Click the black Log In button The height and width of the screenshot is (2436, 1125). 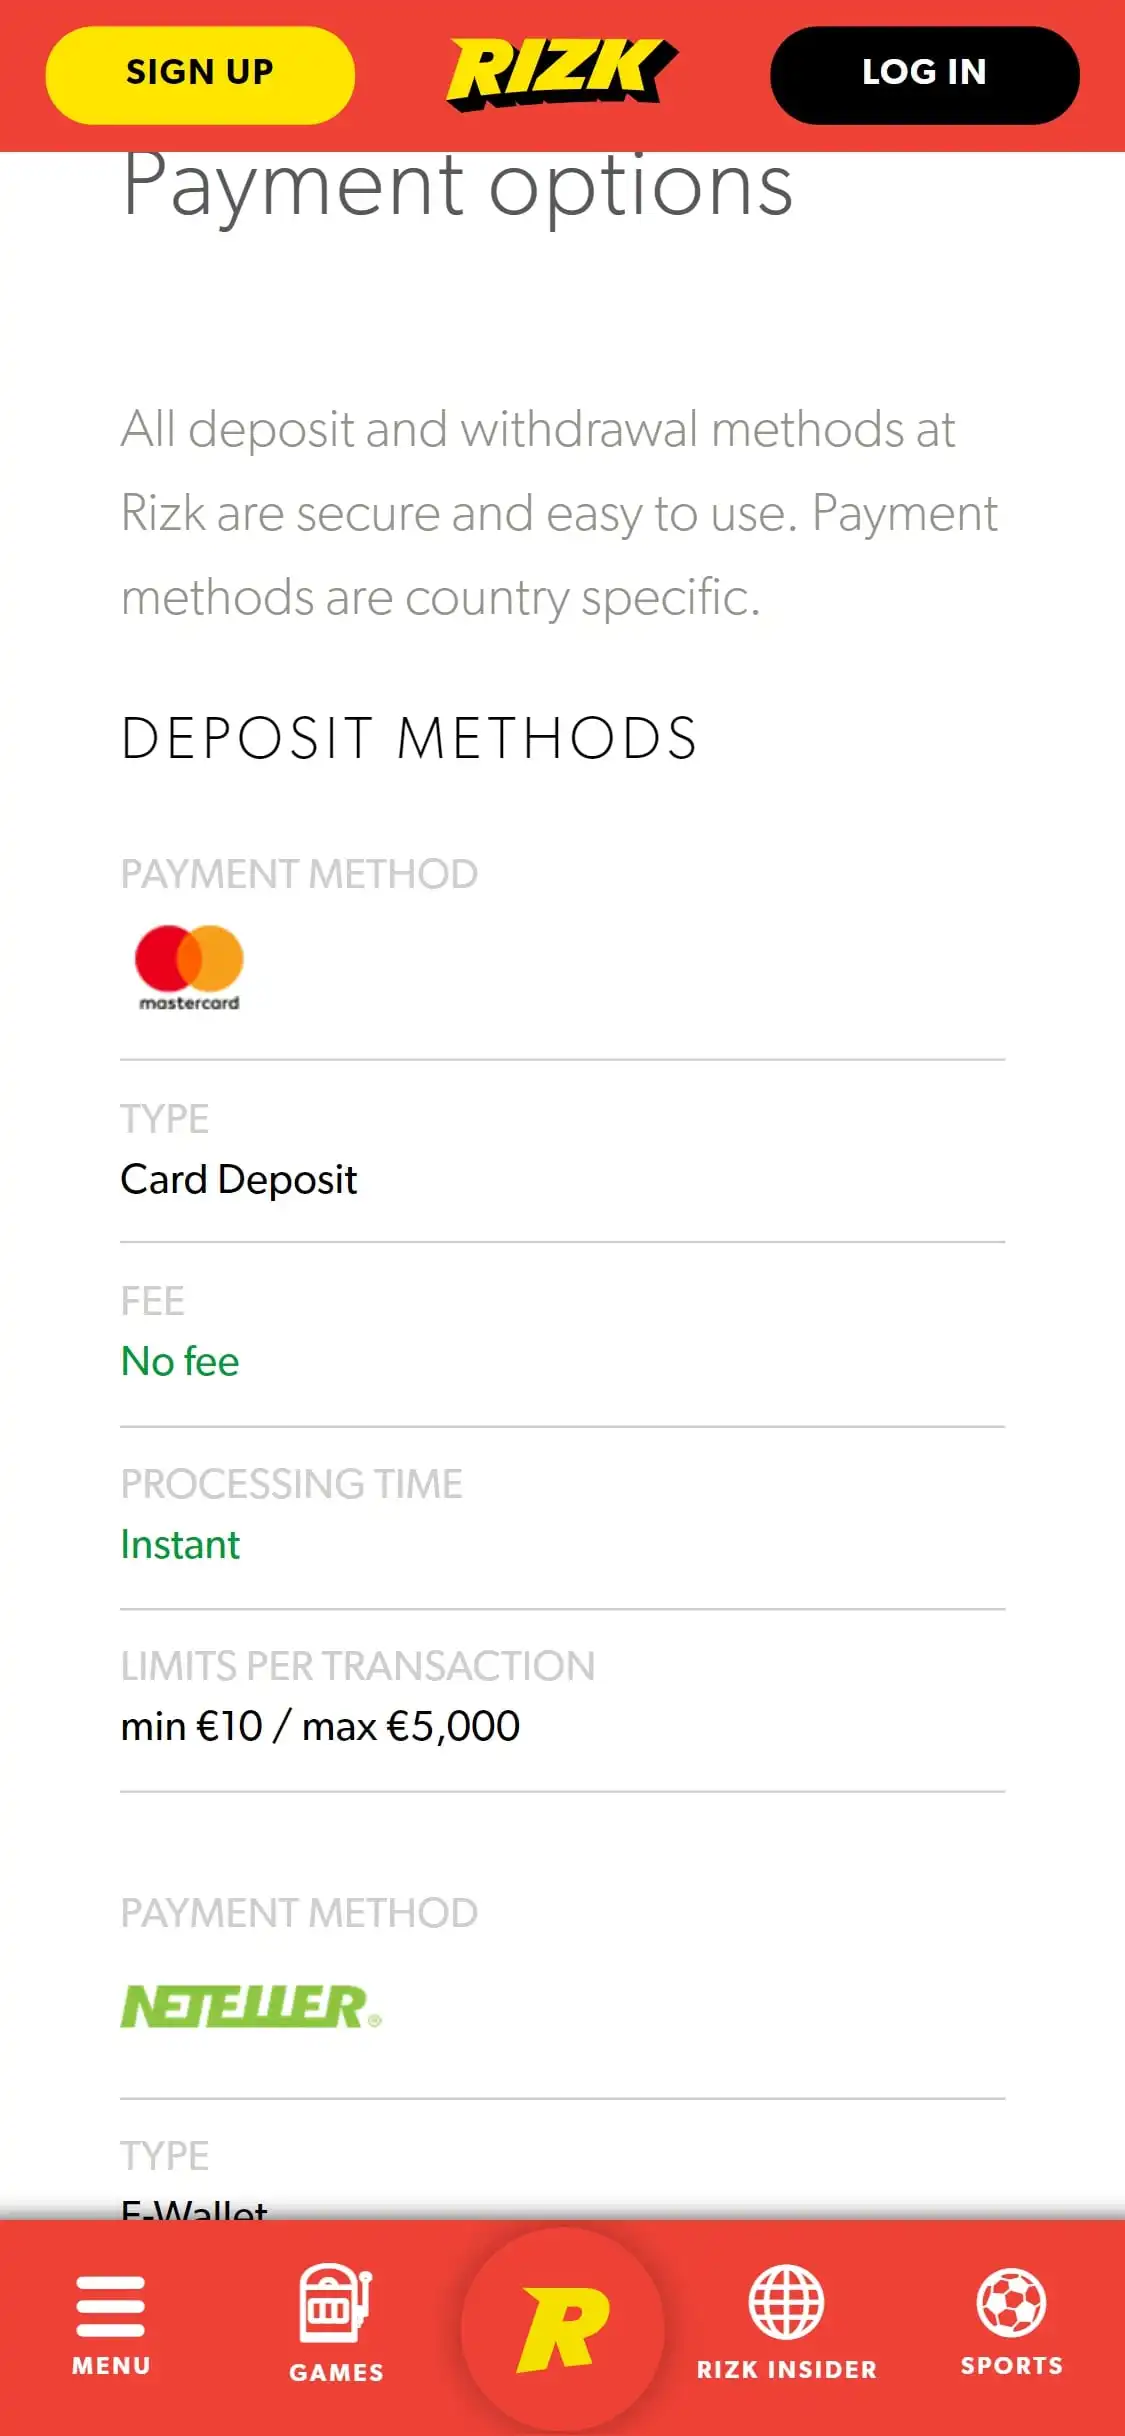click(x=924, y=75)
